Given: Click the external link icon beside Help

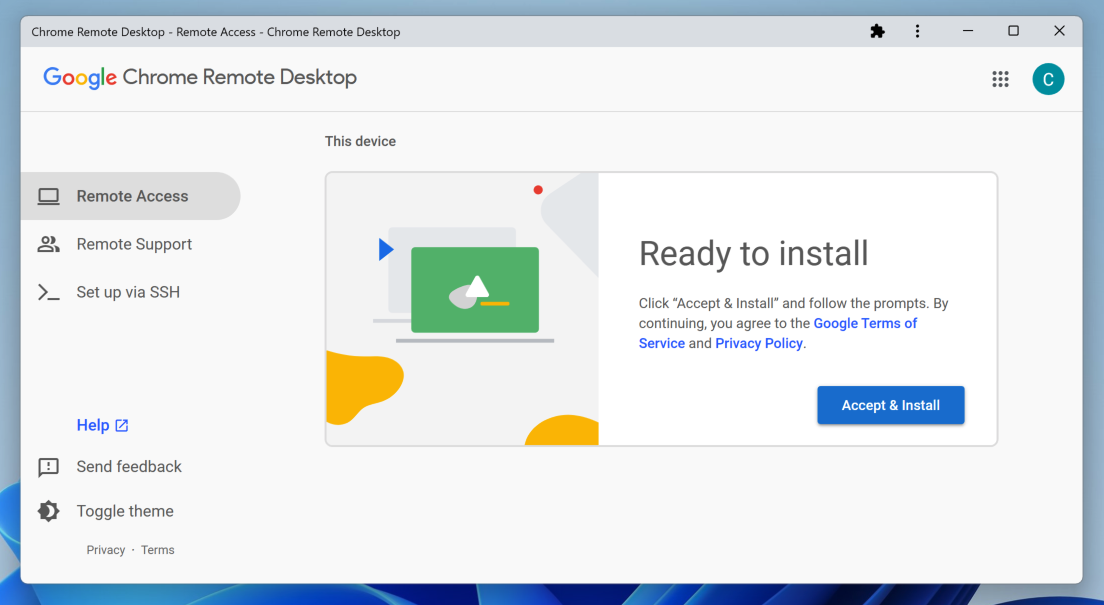Looking at the screenshot, I should (122, 425).
